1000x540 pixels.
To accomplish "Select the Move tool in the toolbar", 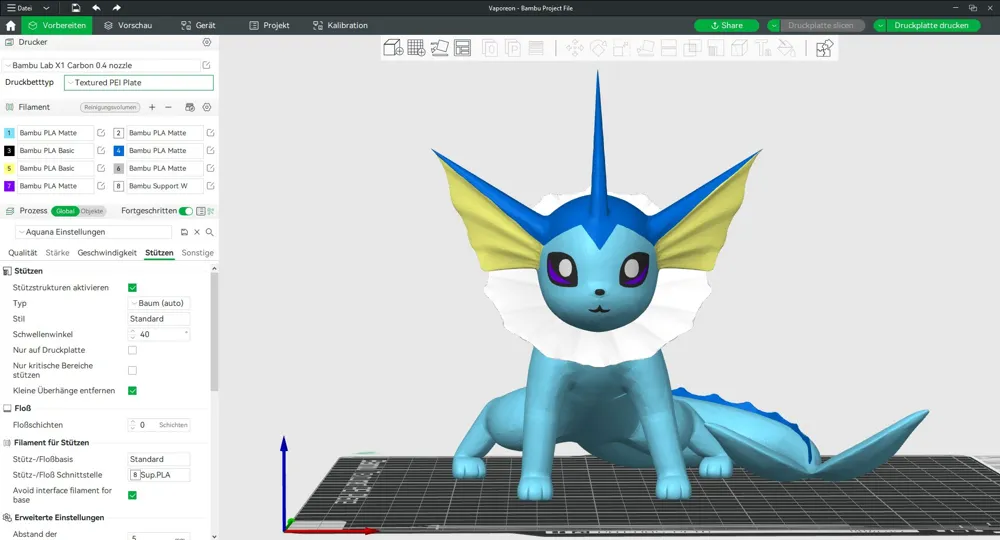I will tap(575, 48).
